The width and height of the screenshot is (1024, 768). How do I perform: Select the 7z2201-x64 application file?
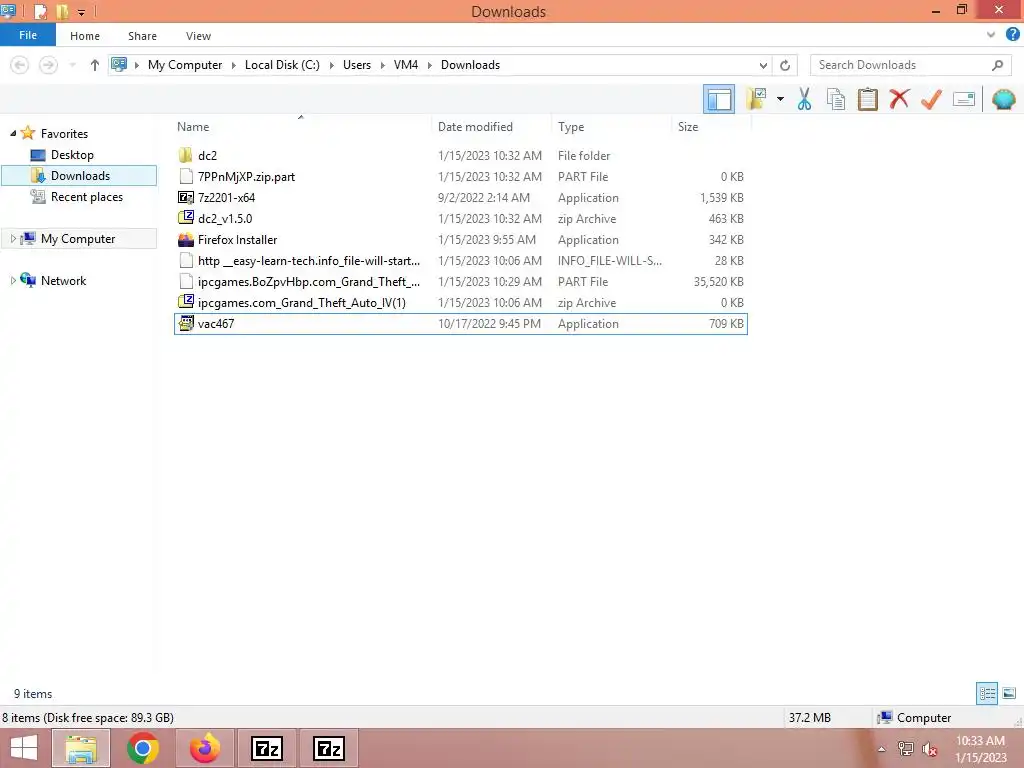(460, 197)
